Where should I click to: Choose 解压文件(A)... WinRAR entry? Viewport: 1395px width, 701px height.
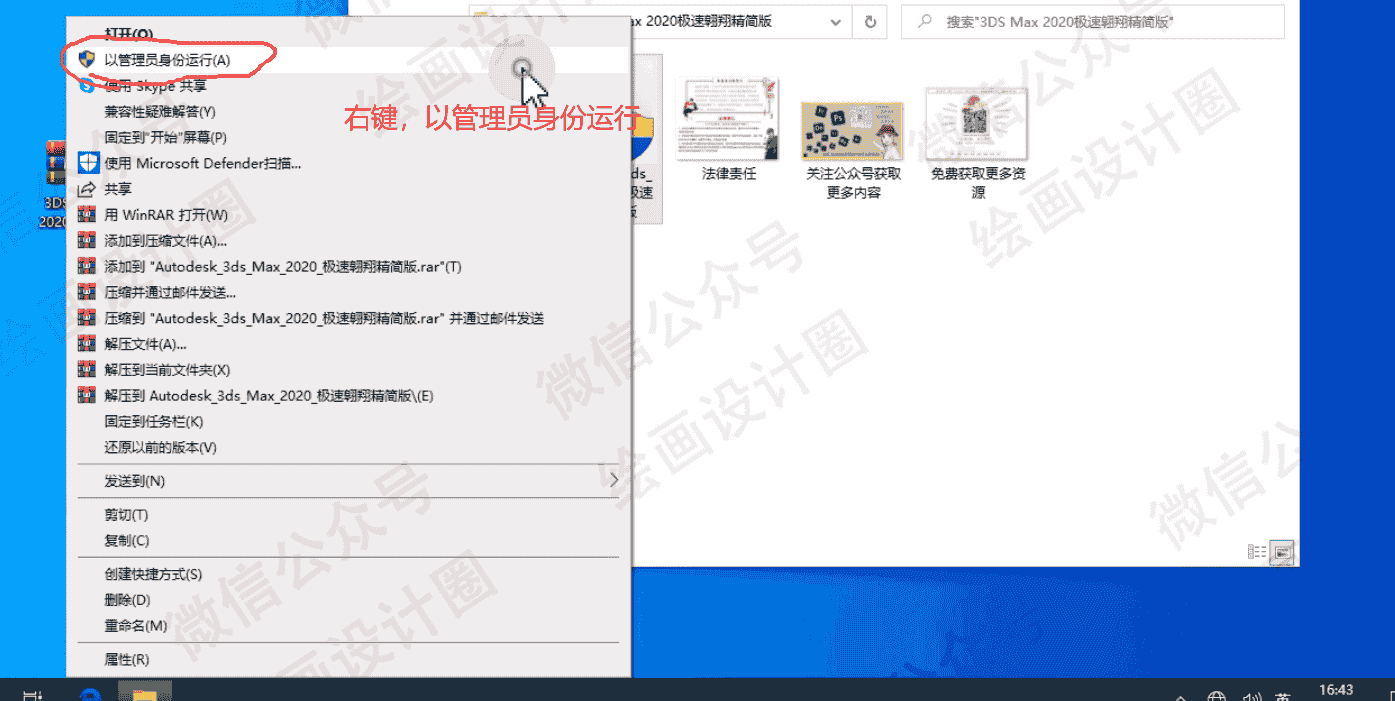(x=348, y=345)
